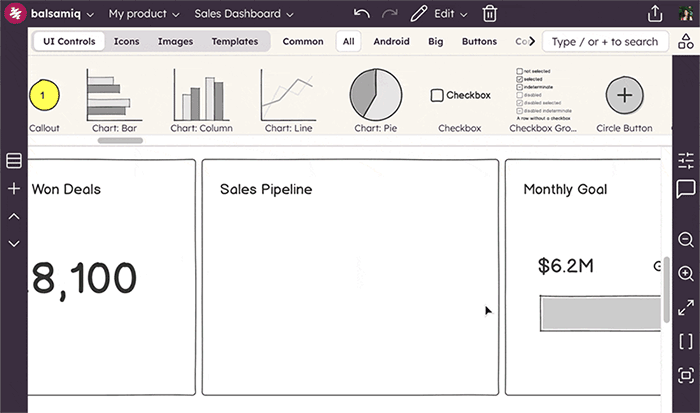Viewport: 700px width, 413px height.
Task: Click the quick add search field
Action: coord(605,42)
